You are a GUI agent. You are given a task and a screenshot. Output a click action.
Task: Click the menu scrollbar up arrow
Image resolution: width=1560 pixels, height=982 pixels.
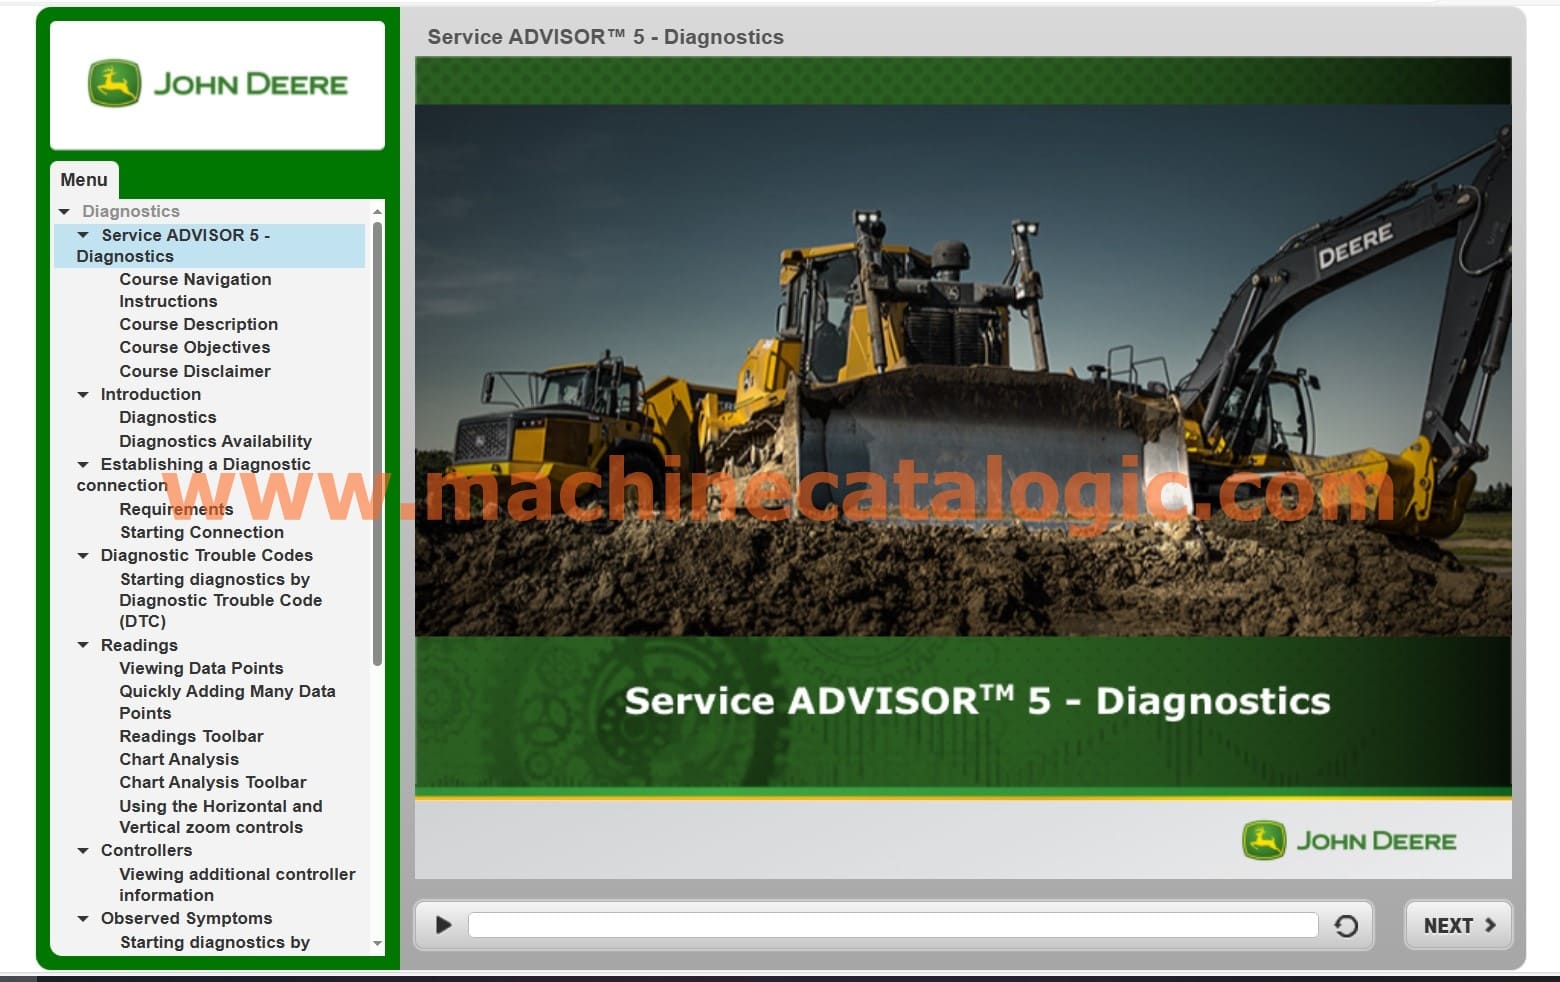tap(377, 211)
